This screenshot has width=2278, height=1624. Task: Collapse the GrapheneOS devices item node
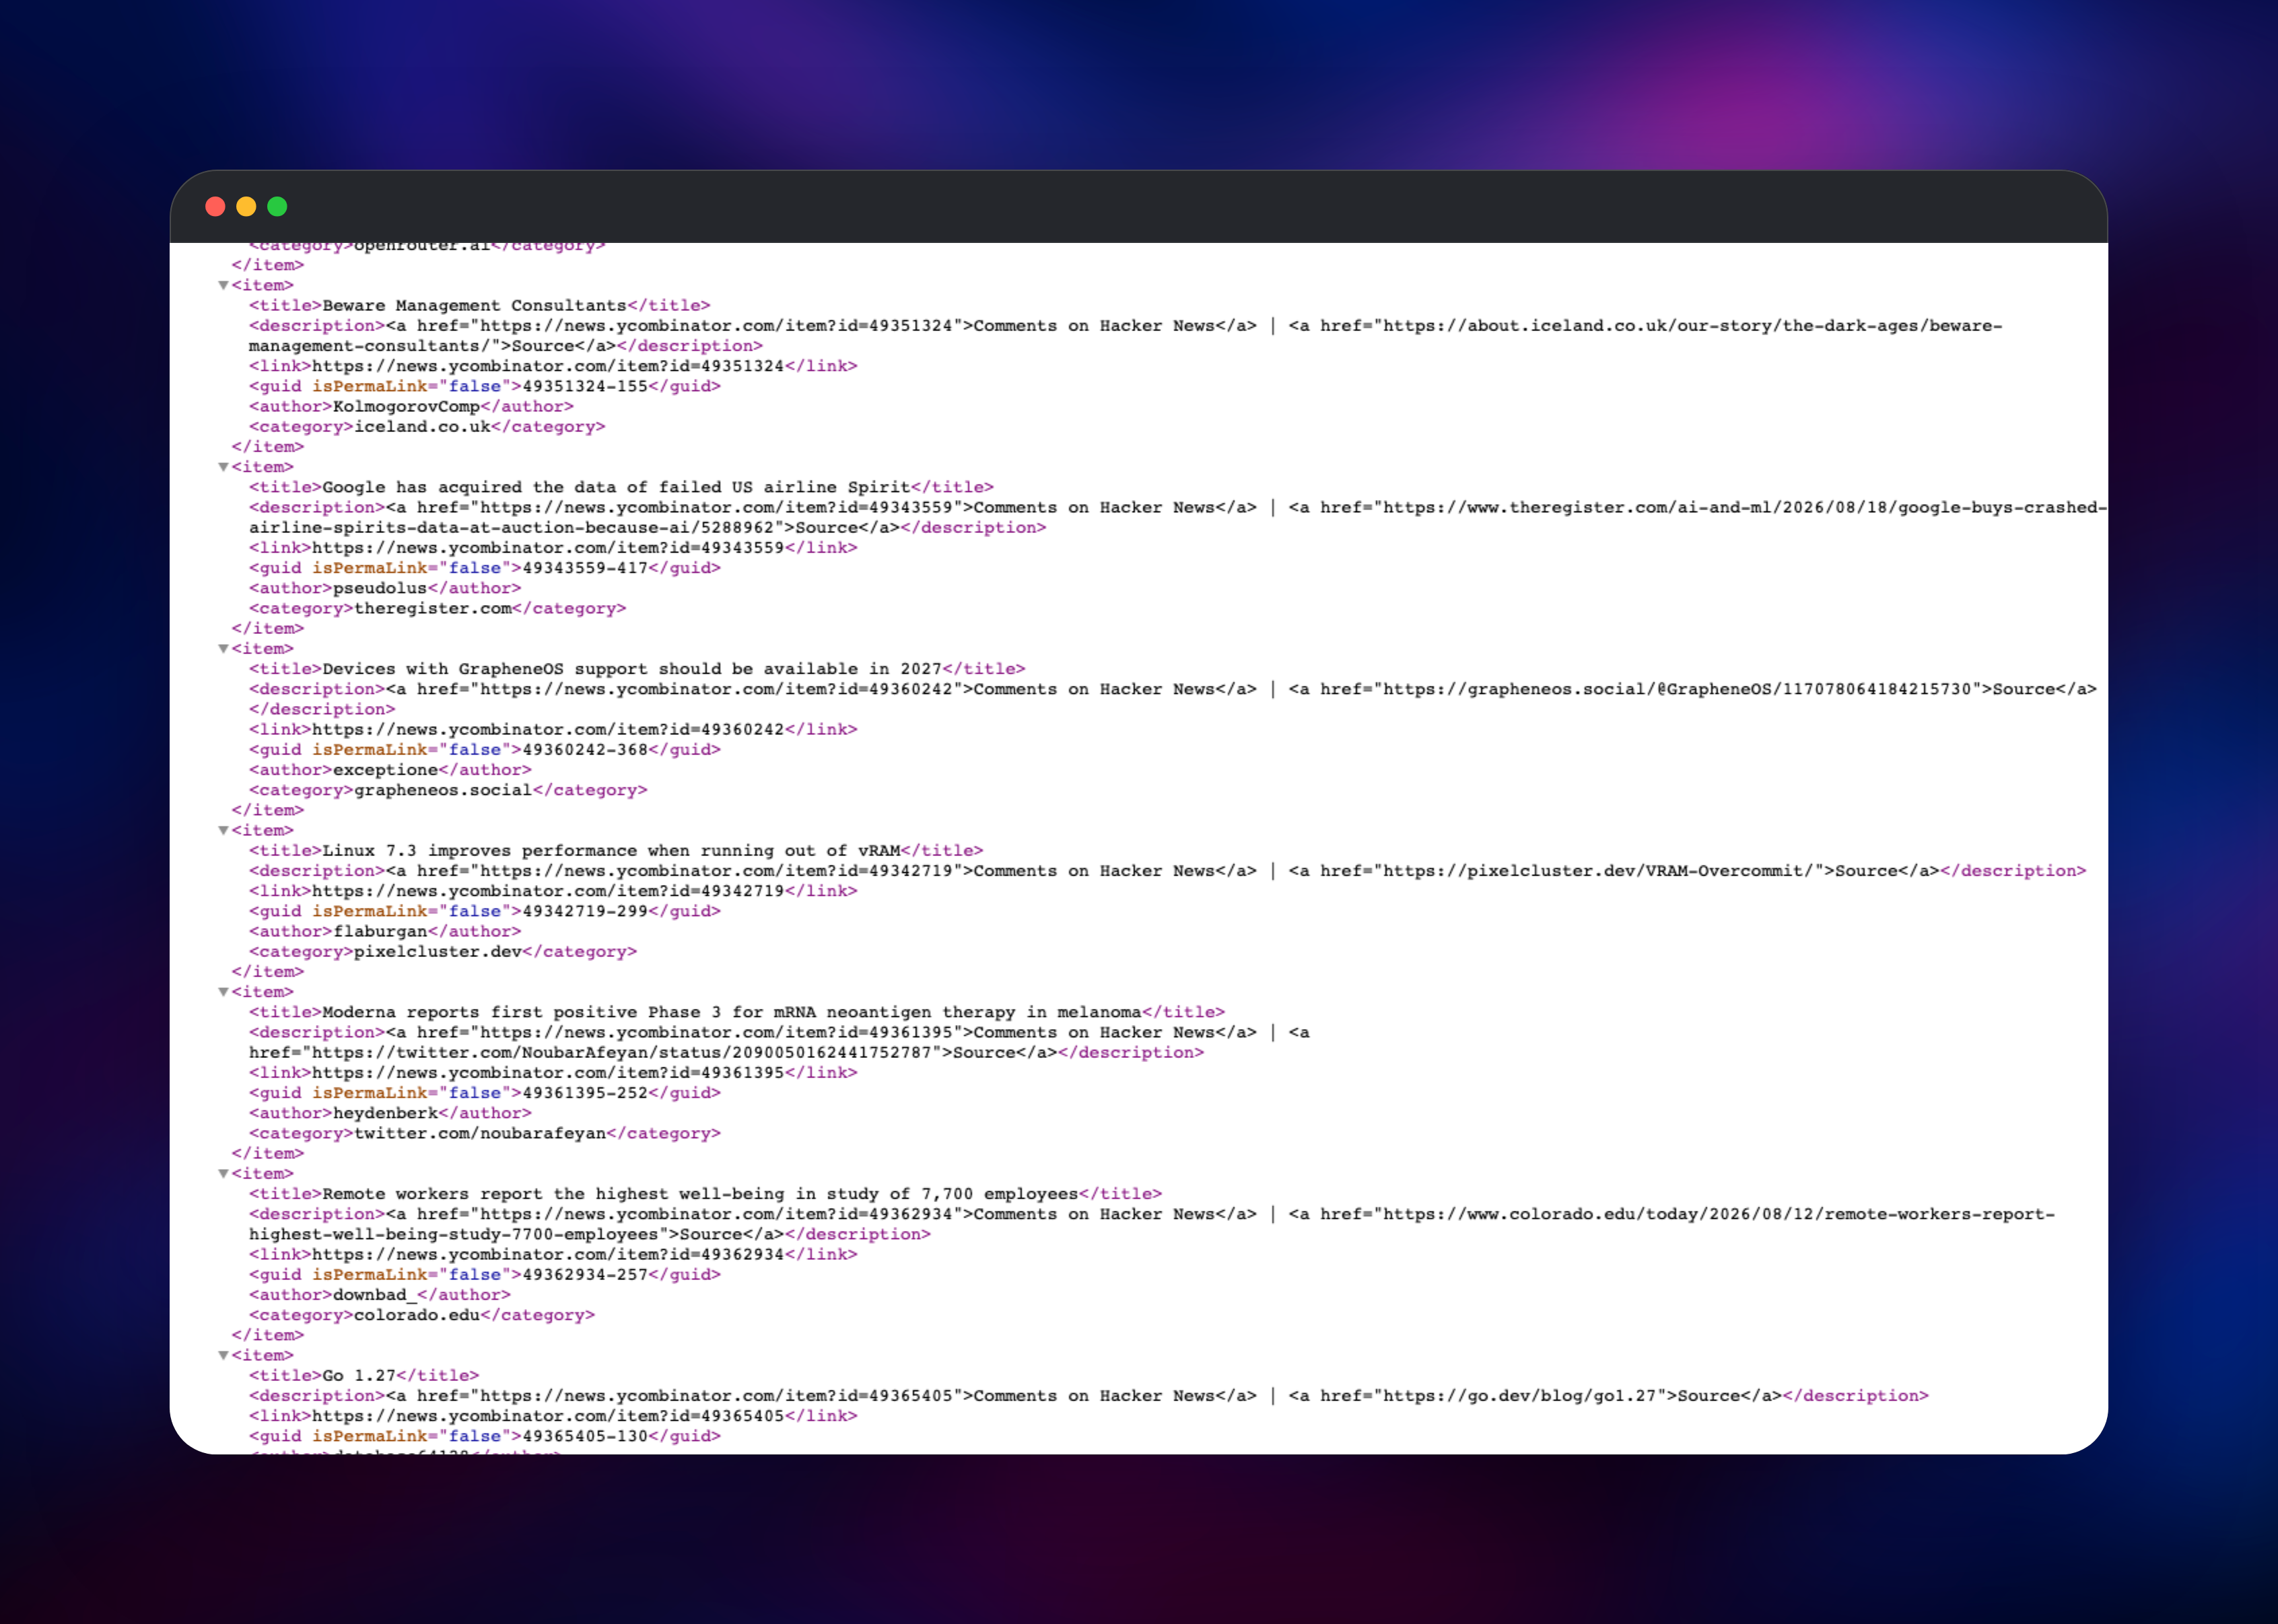223,649
